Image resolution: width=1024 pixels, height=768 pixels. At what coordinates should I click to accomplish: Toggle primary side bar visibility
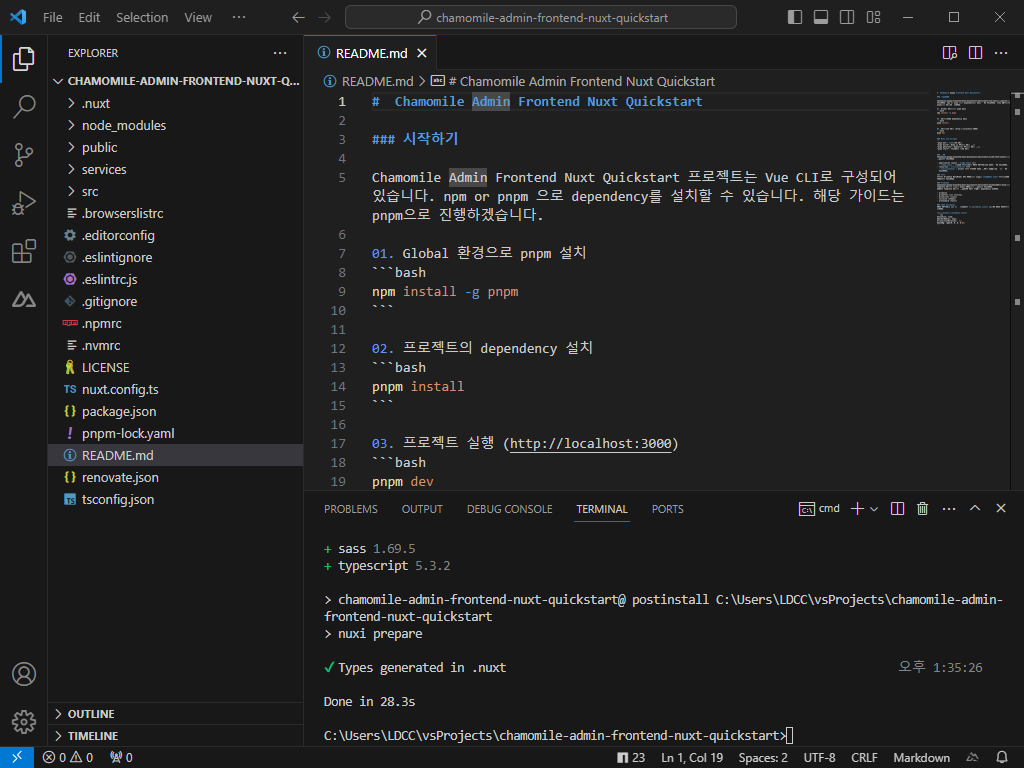point(795,17)
